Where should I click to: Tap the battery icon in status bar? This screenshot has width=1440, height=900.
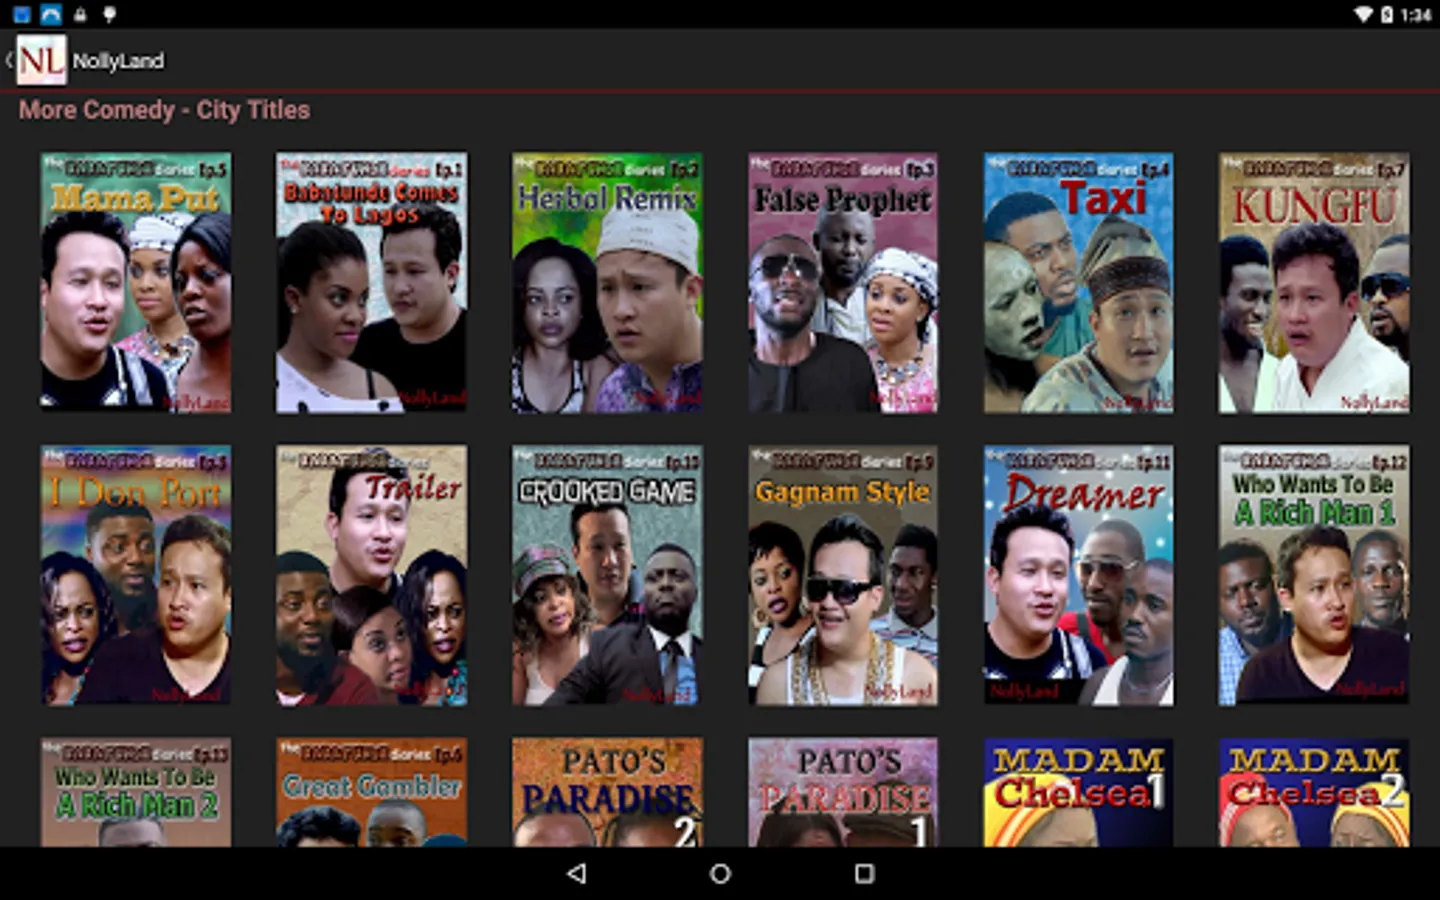pyautogui.click(x=1387, y=14)
